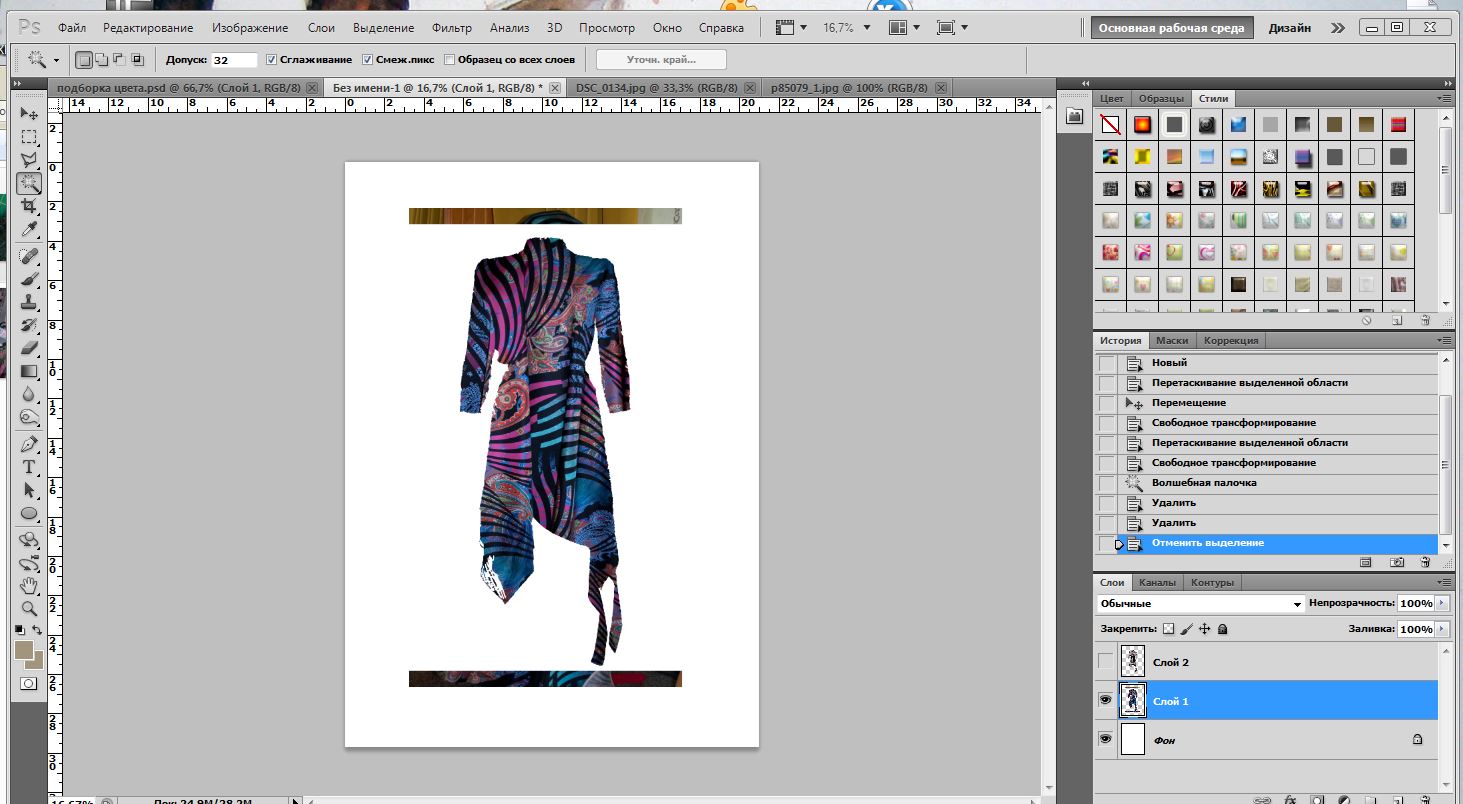Expand the Непрозрачность opacity slider arrow
The width and height of the screenshot is (1463, 804).
point(1441,604)
